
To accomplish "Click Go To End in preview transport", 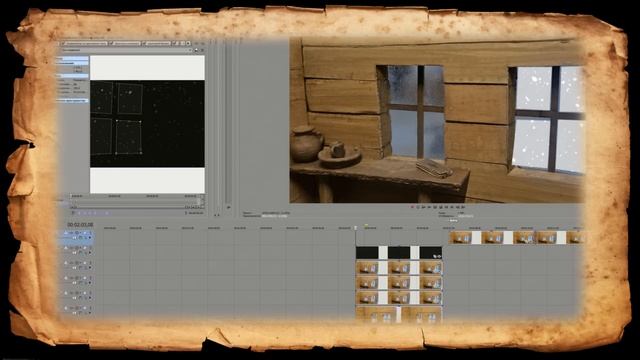I will point(452,207).
